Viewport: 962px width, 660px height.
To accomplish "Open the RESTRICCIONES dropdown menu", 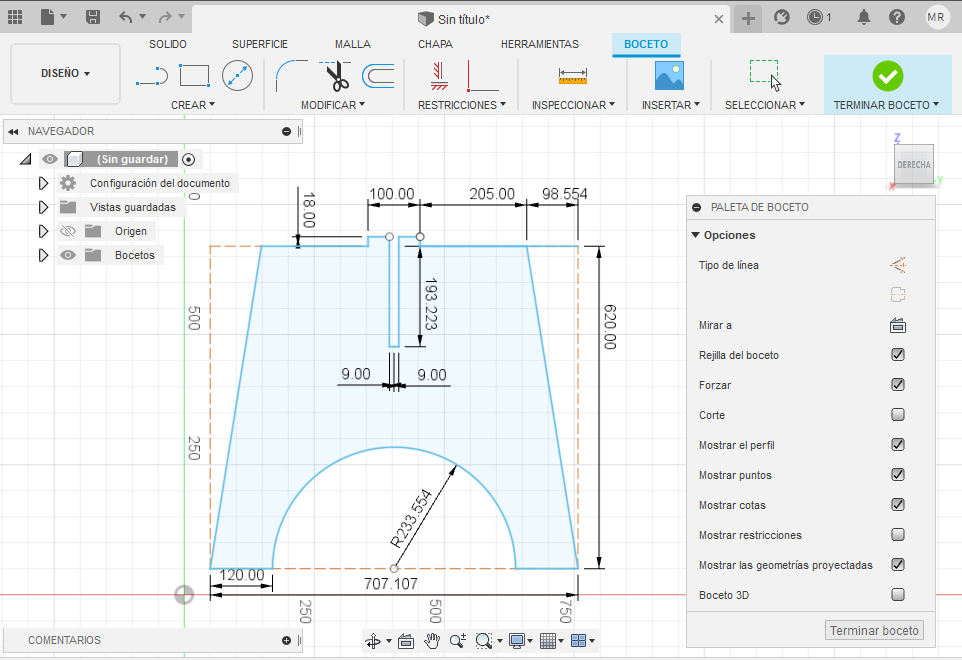I will [461, 105].
